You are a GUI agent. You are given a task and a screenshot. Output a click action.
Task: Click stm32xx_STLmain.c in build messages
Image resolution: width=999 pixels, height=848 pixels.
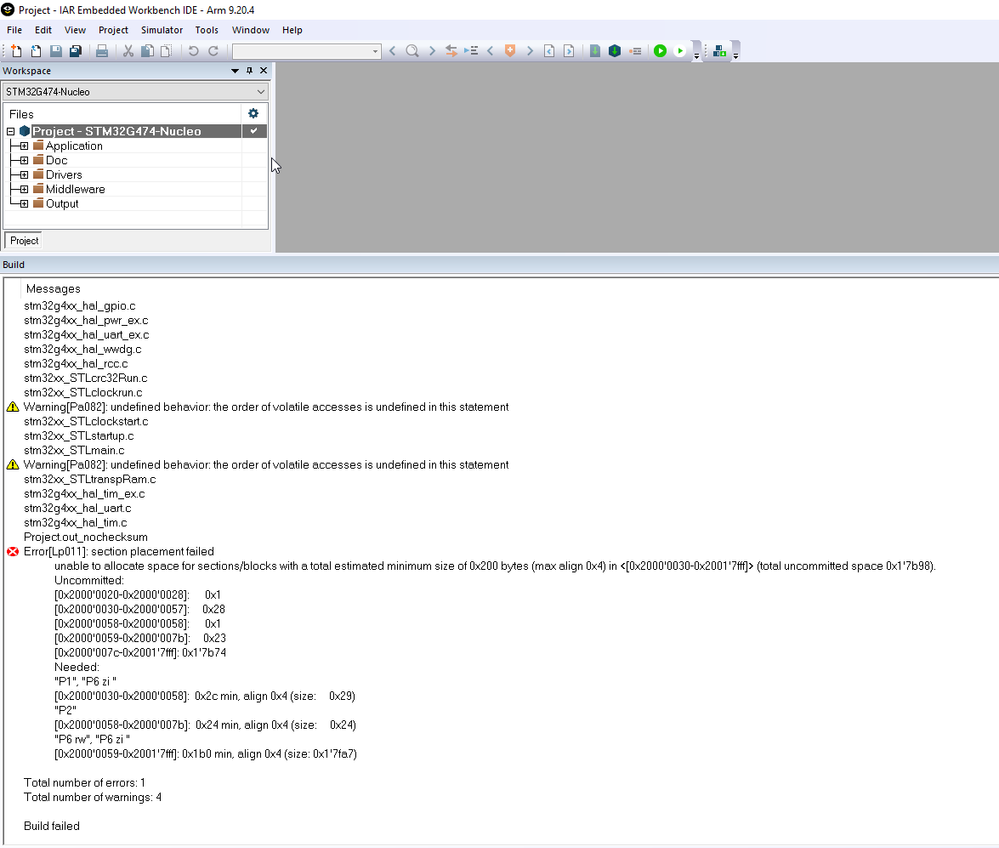point(74,450)
